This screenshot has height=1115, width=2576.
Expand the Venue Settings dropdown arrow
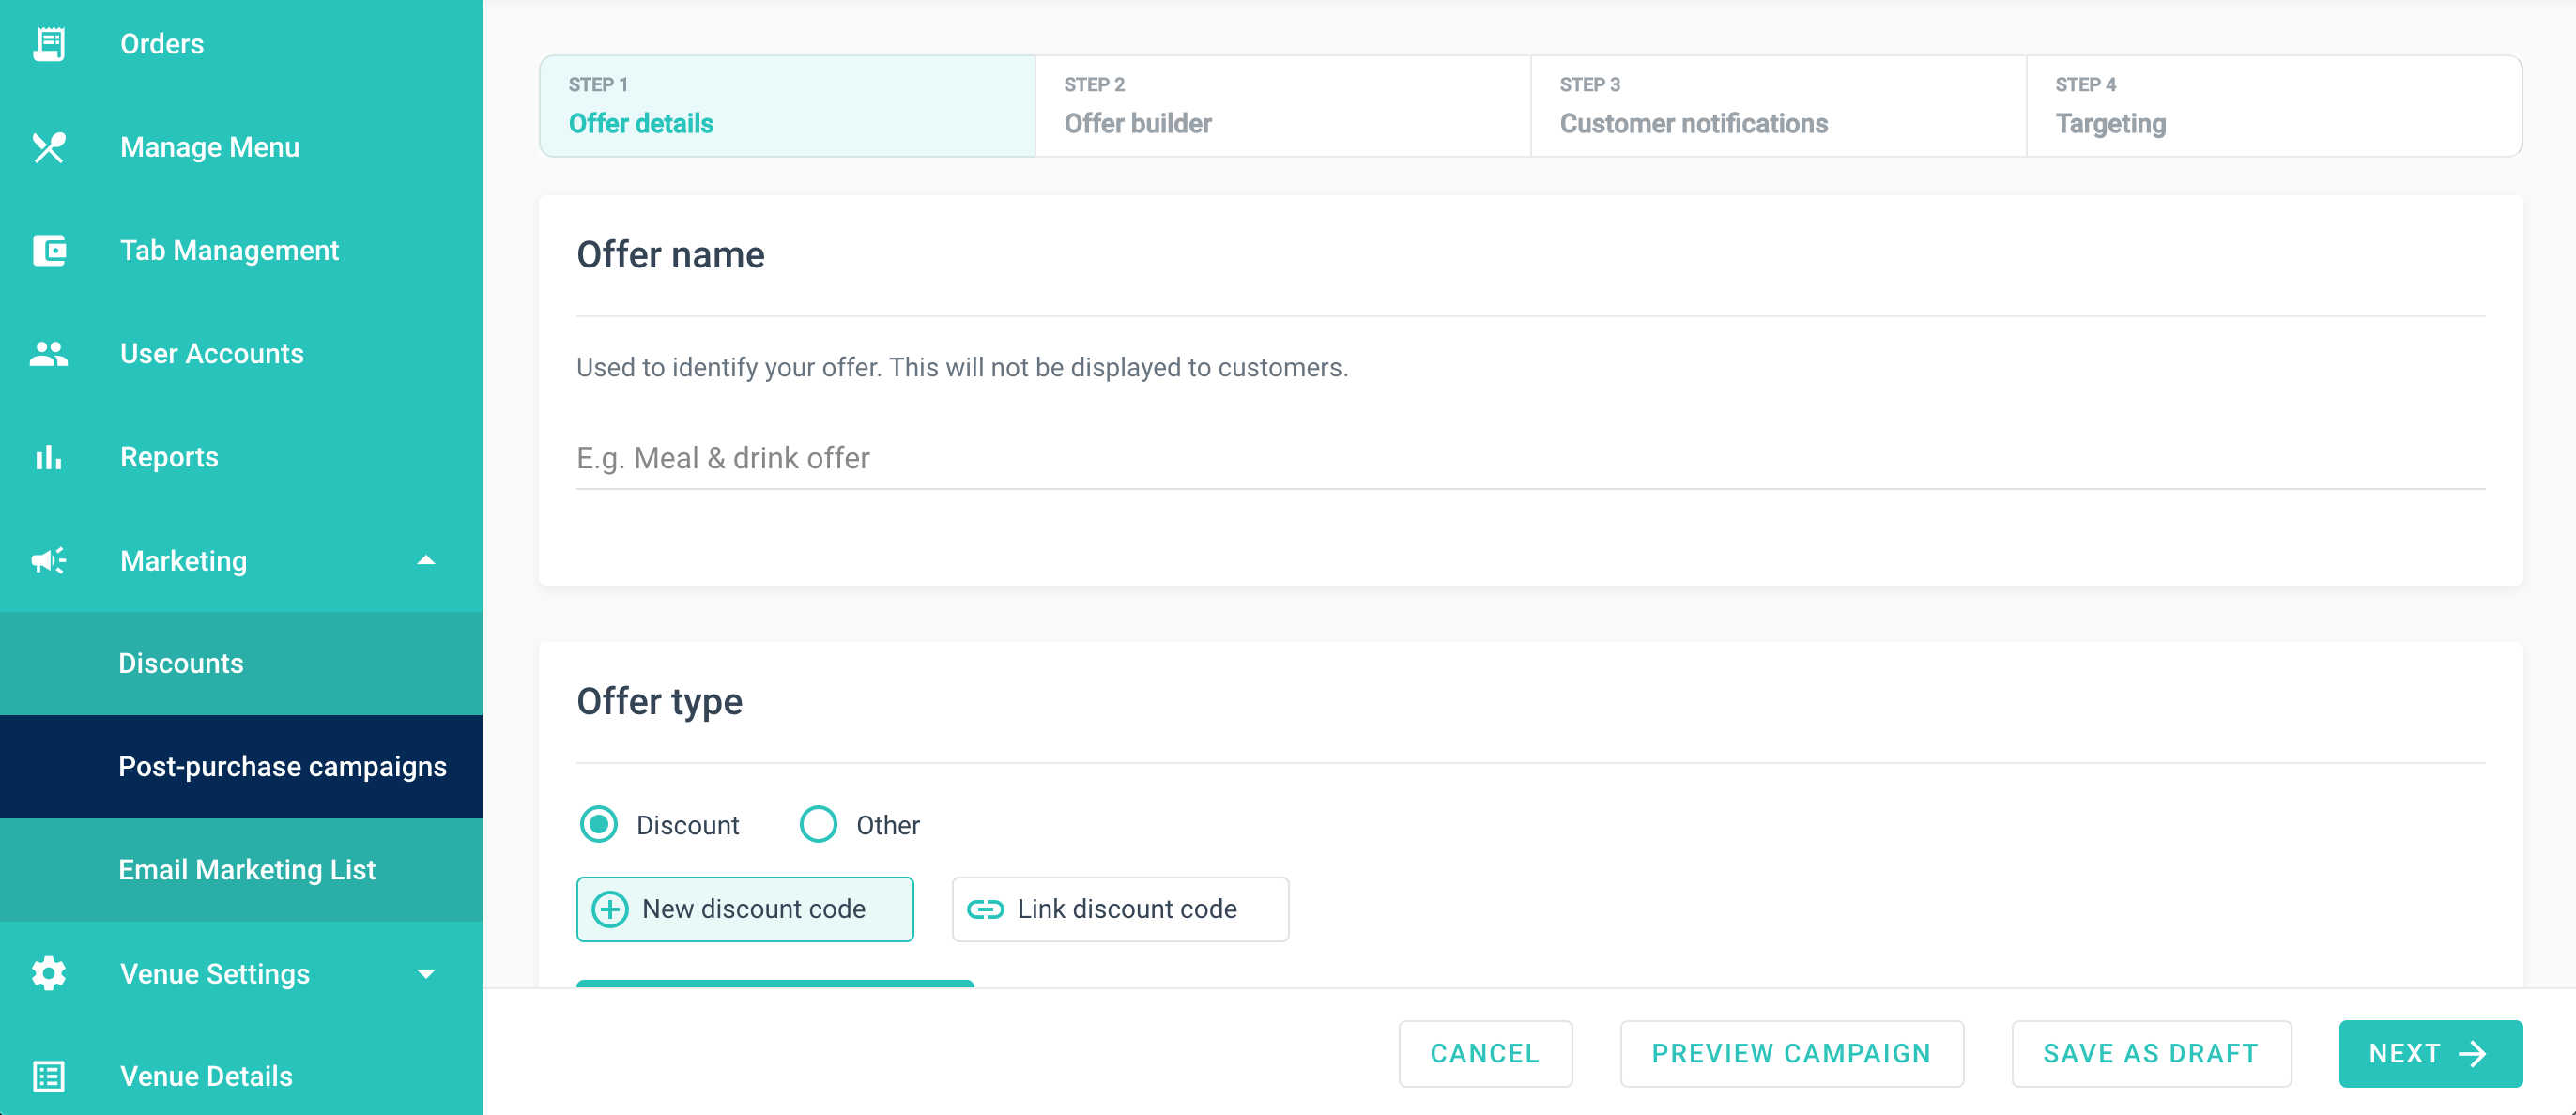click(426, 974)
